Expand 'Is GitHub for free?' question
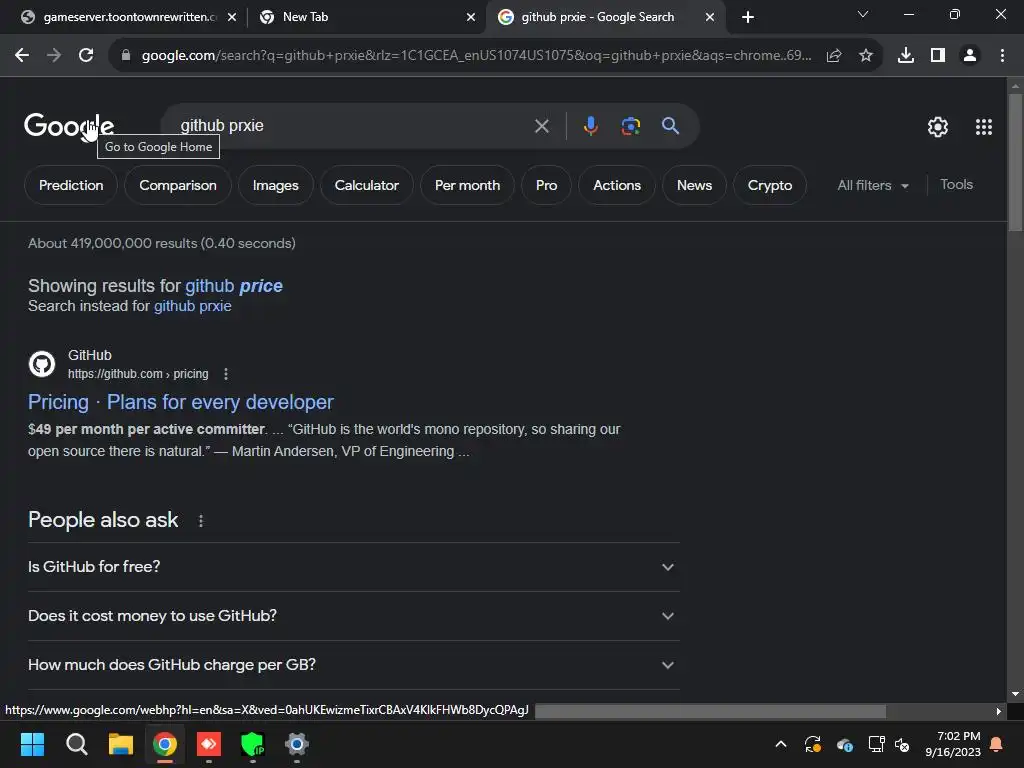Viewport: 1024px width, 768px height. tap(353, 567)
